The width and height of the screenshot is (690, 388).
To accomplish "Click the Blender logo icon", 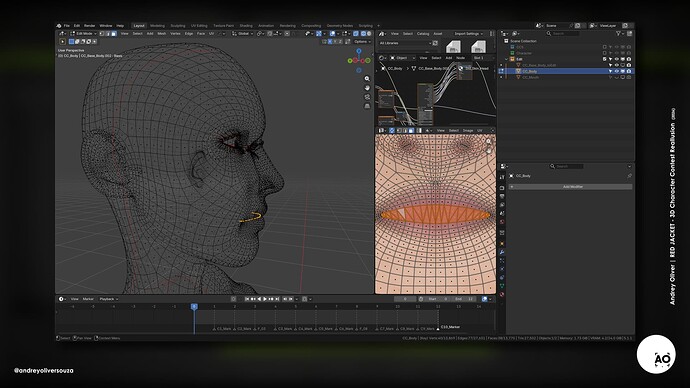I will tap(59, 26).
